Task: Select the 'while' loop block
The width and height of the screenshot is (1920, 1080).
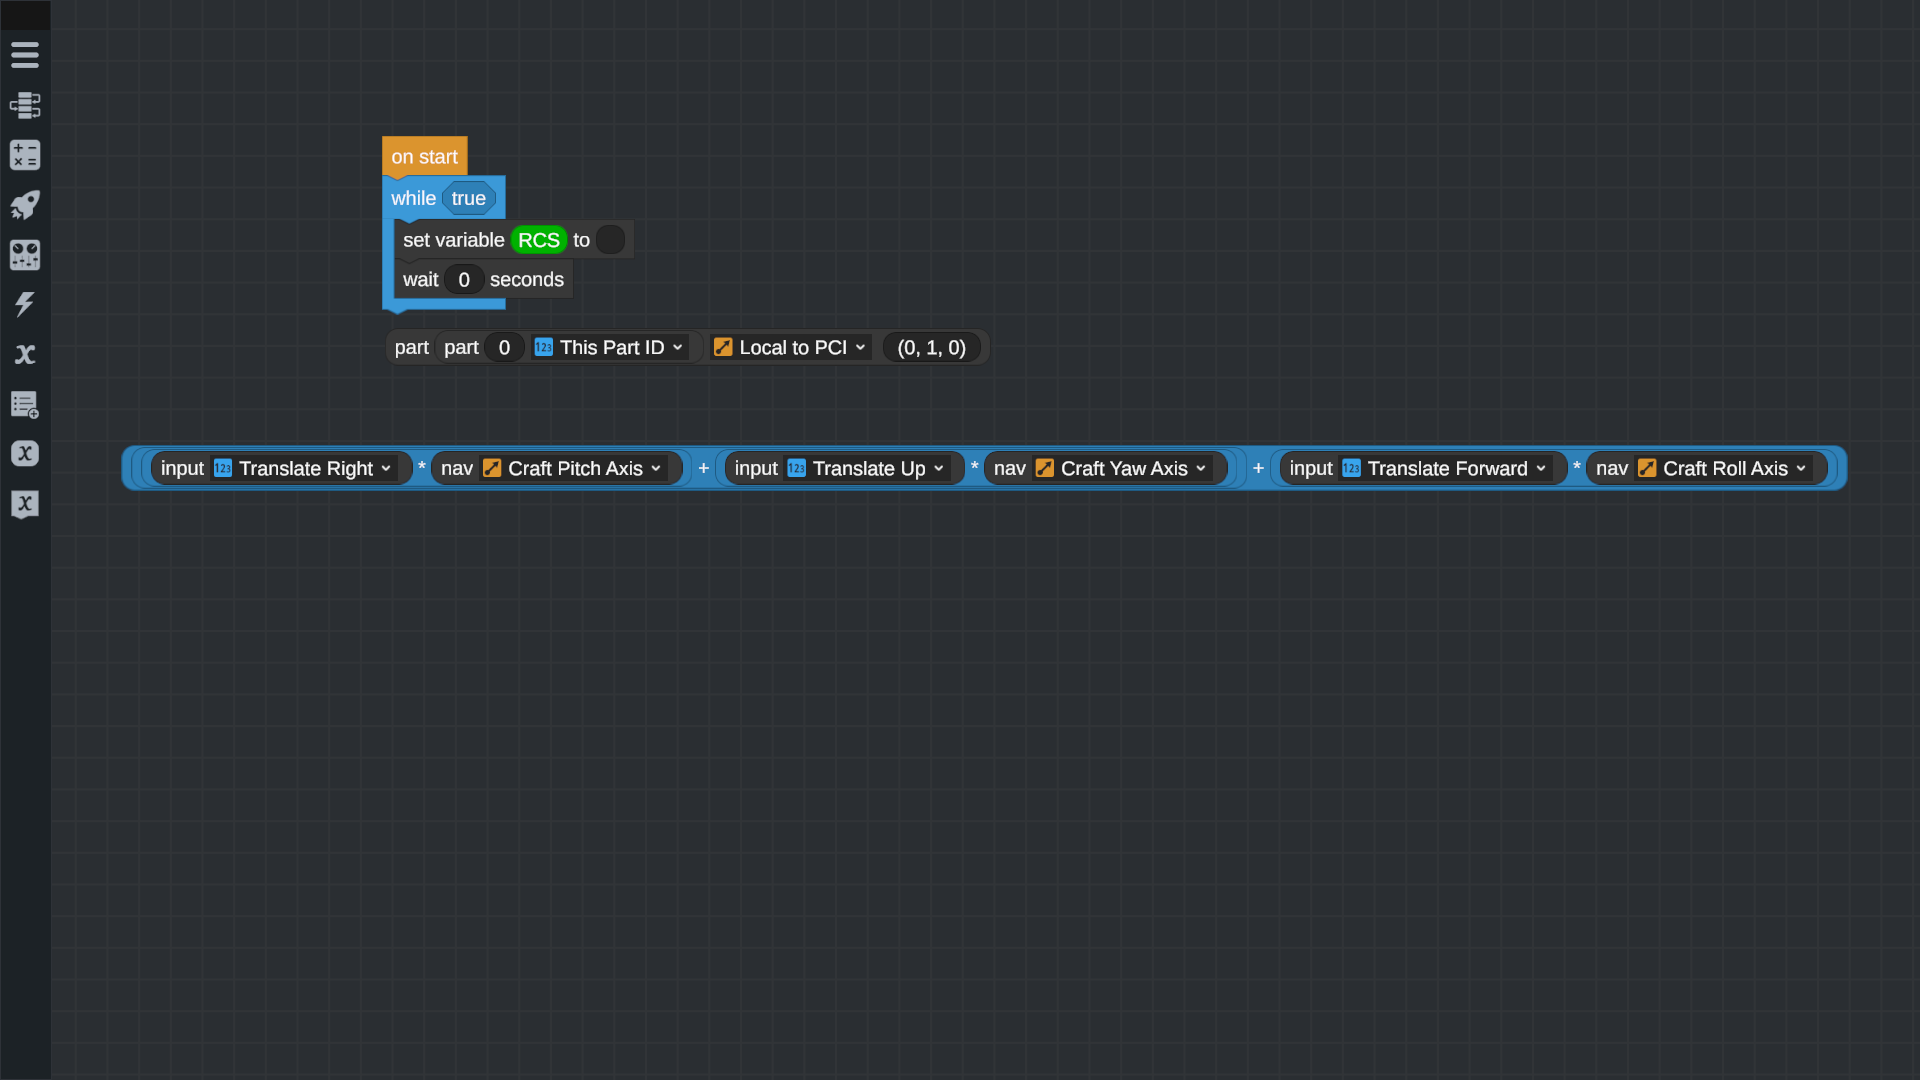Action: point(413,198)
